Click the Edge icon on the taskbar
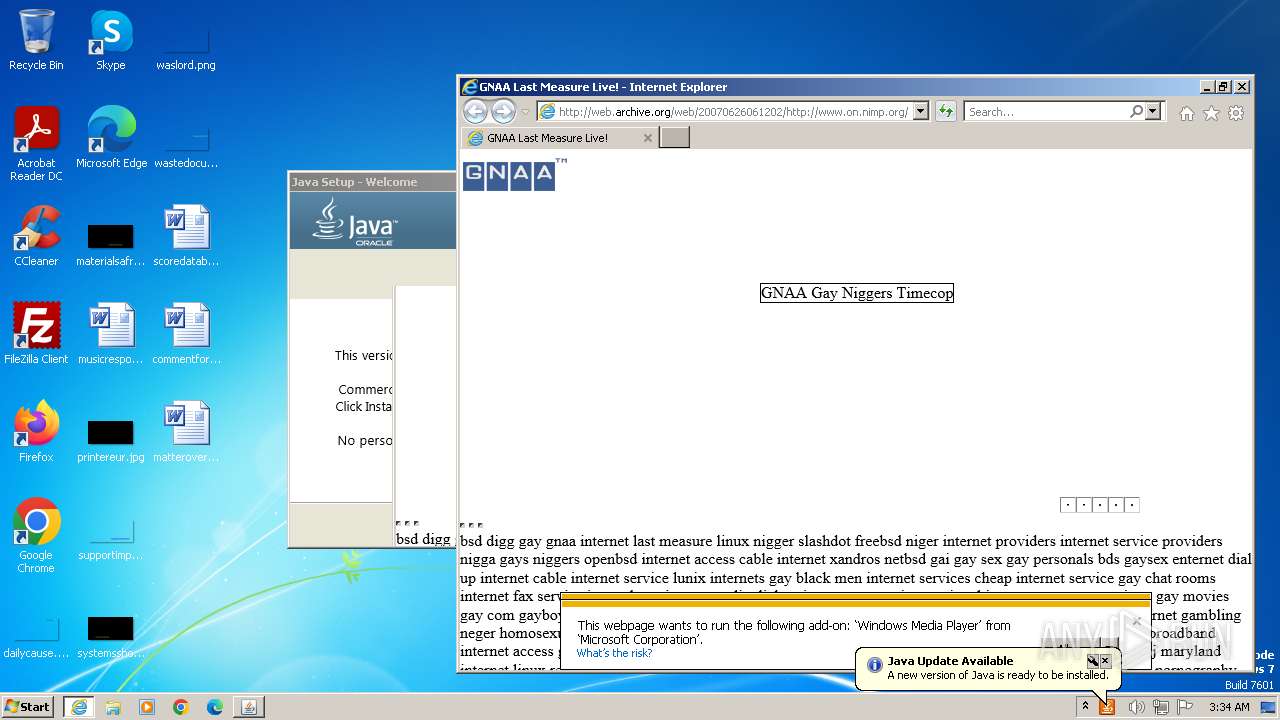The image size is (1280, 720). tap(215, 707)
